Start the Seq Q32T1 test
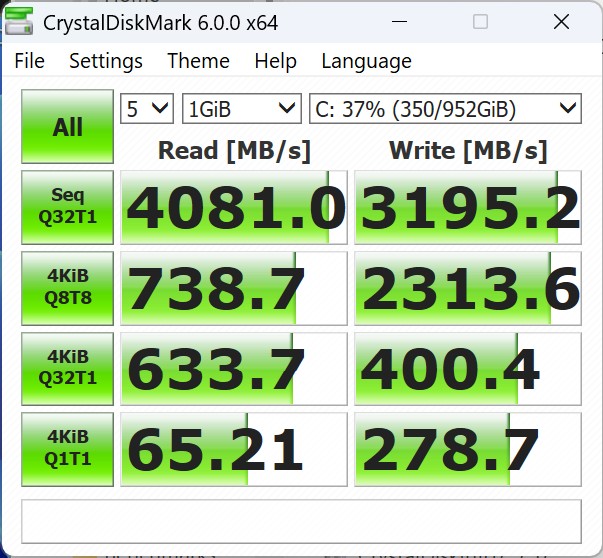Screen dimensions: 603x558 [67, 207]
